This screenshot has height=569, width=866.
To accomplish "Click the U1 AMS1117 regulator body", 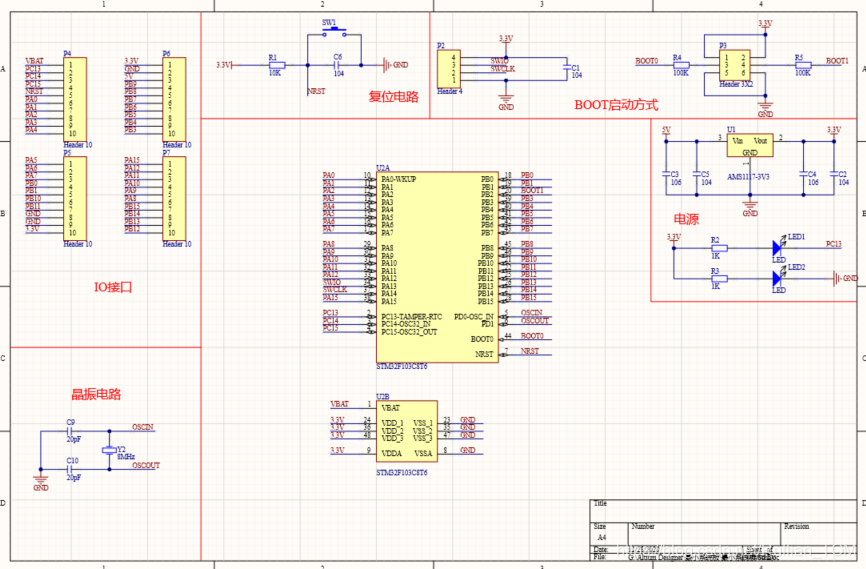I will [x=749, y=145].
